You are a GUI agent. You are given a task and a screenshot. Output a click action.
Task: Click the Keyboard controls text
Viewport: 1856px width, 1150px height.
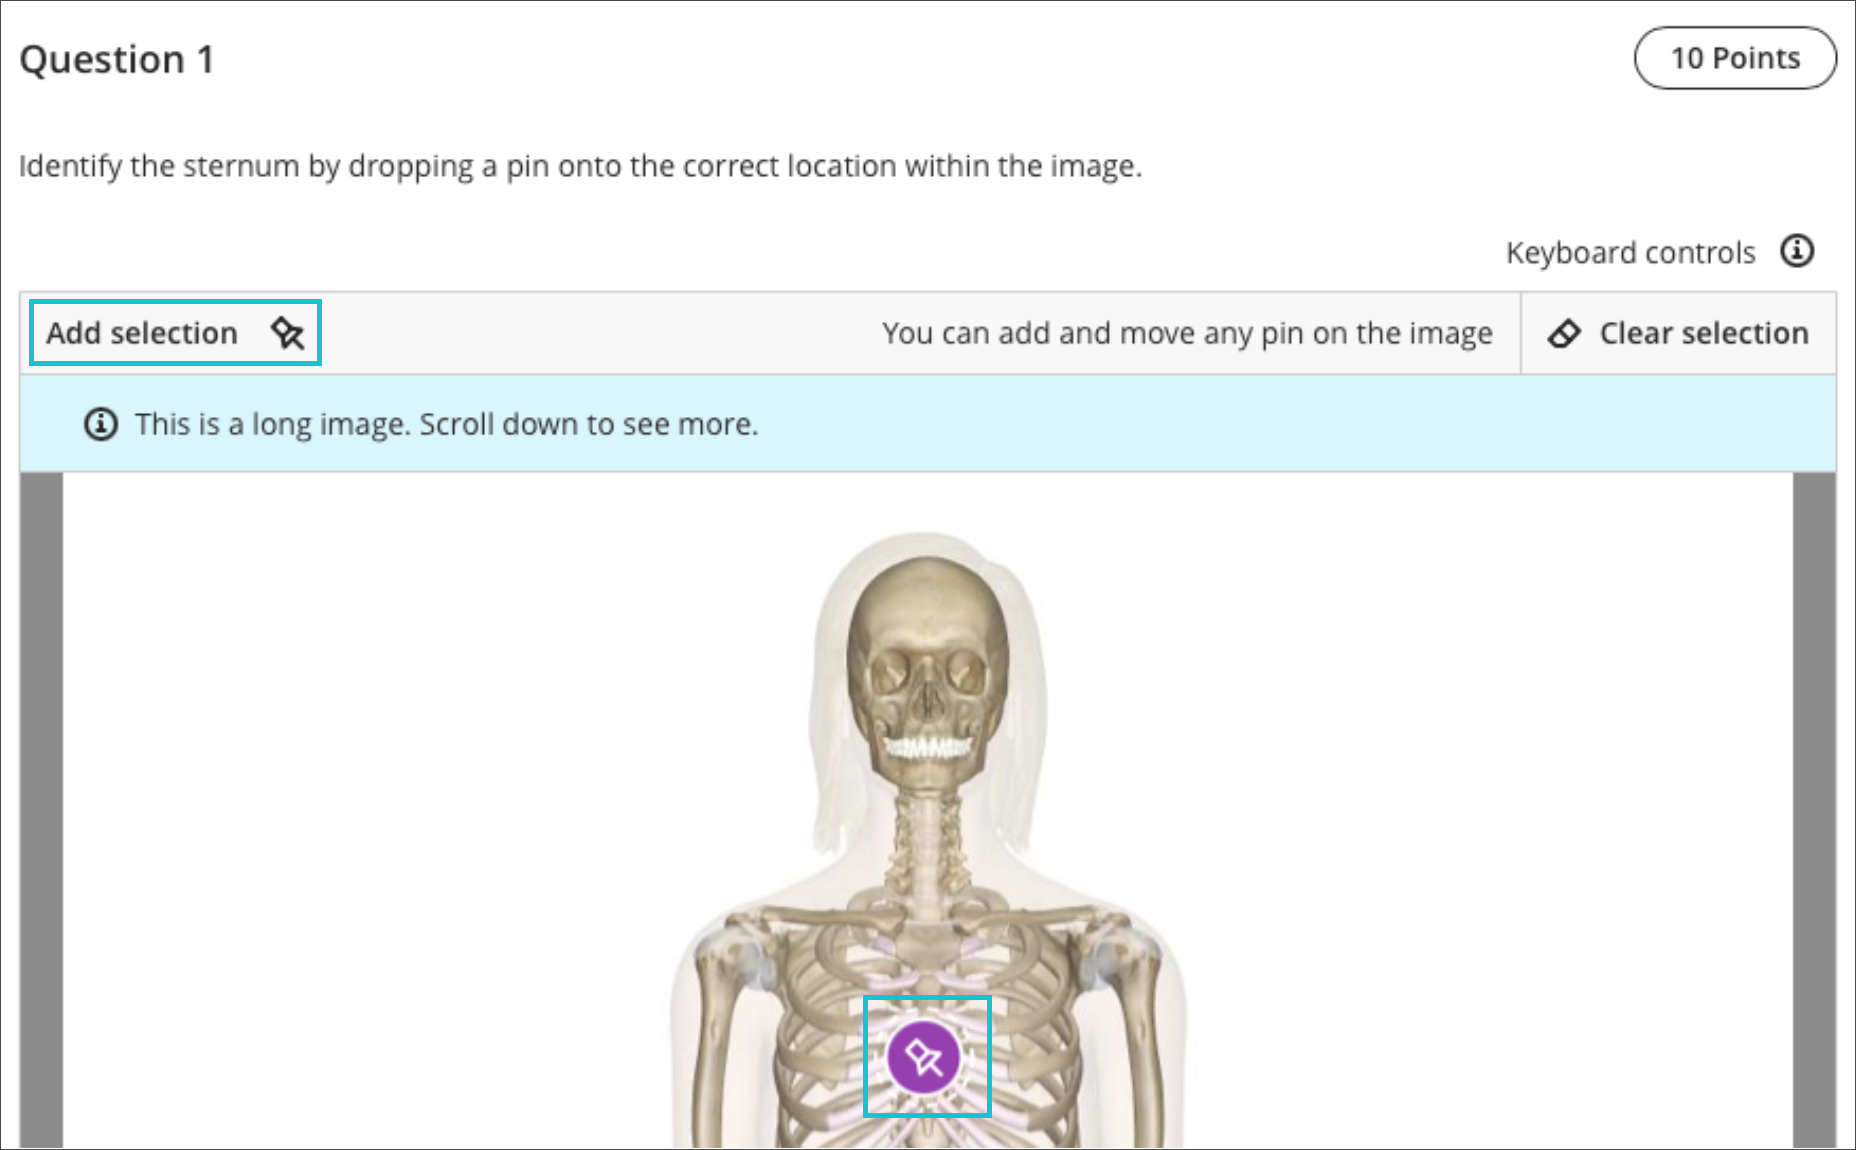(1630, 253)
